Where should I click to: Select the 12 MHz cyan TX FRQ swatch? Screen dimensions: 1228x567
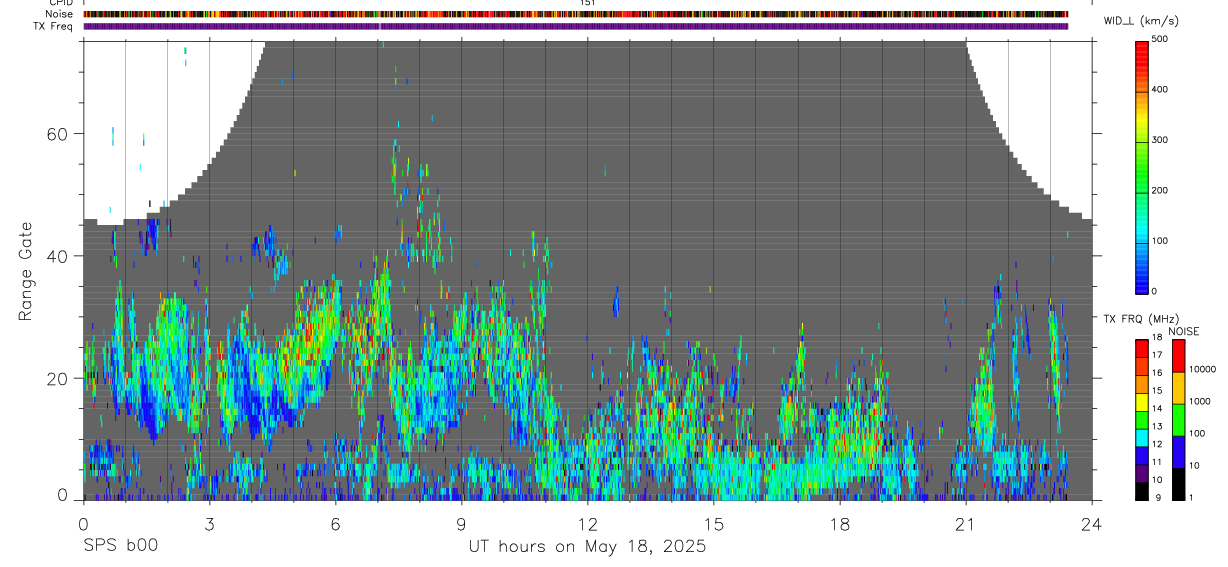pyautogui.click(x=1142, y=439)
